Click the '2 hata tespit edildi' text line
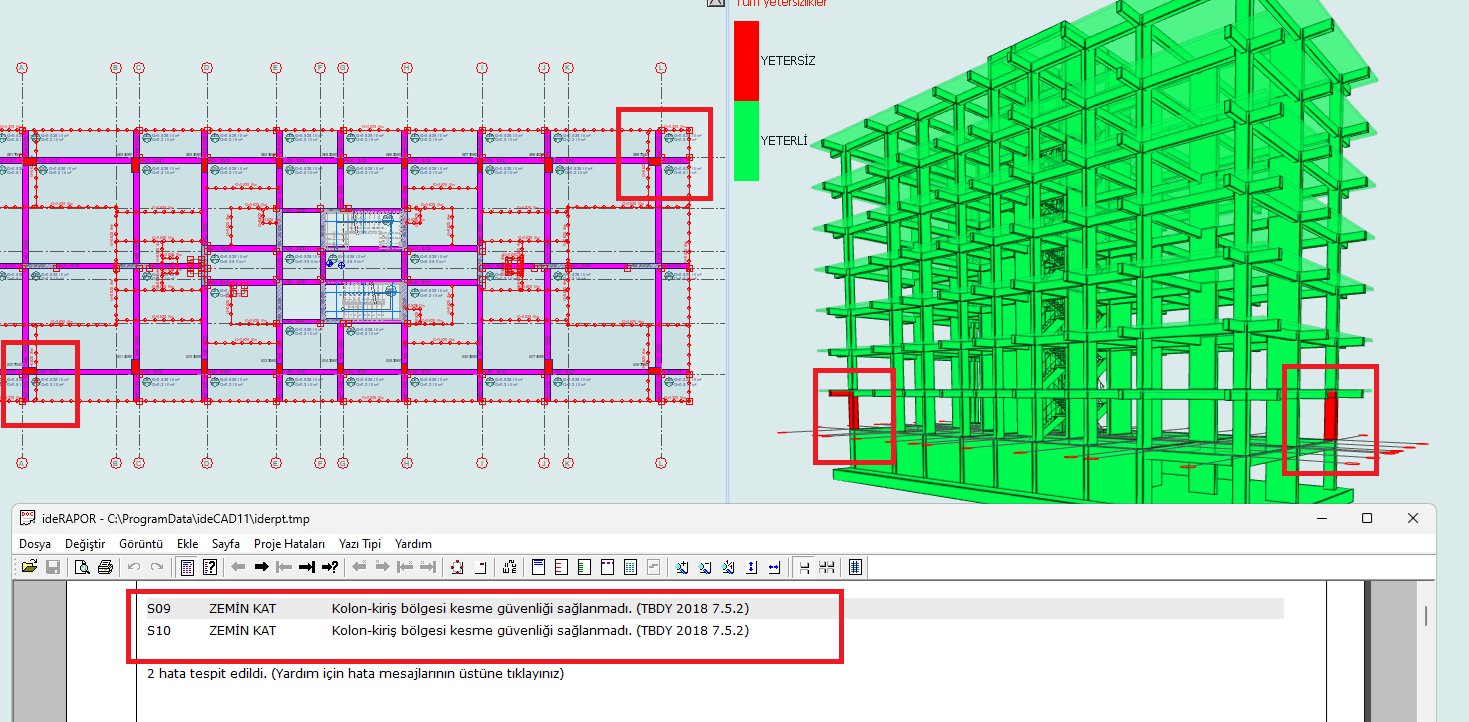Viewport: 1469px width, 722px height. (355, 674)
